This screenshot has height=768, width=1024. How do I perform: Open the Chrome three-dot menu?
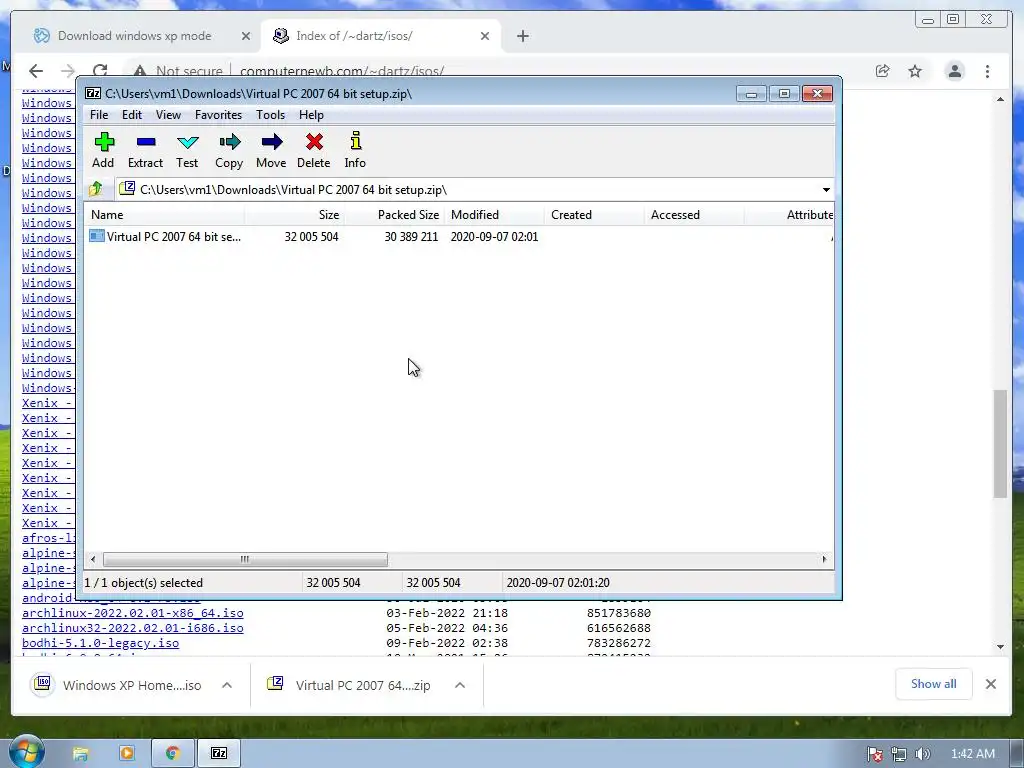coord(987,71)
